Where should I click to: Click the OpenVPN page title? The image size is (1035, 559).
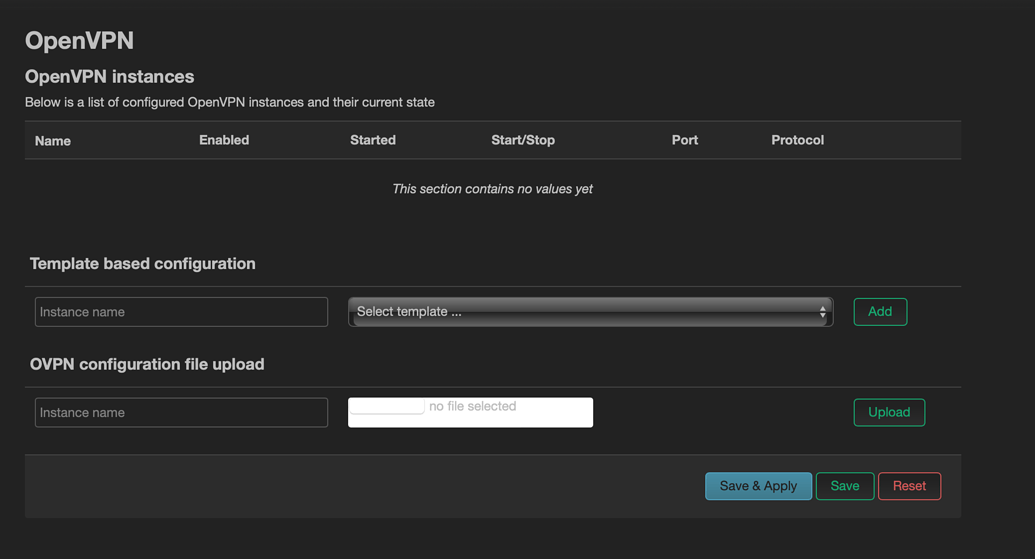pos(79,40)
